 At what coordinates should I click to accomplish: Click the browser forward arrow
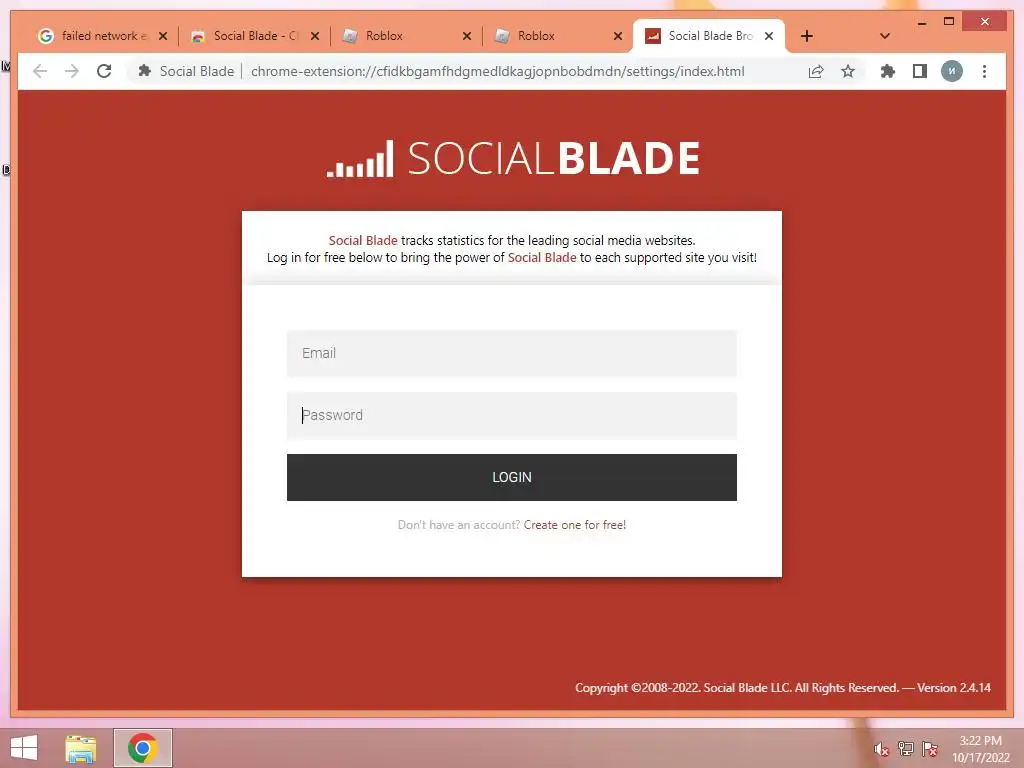71,71
